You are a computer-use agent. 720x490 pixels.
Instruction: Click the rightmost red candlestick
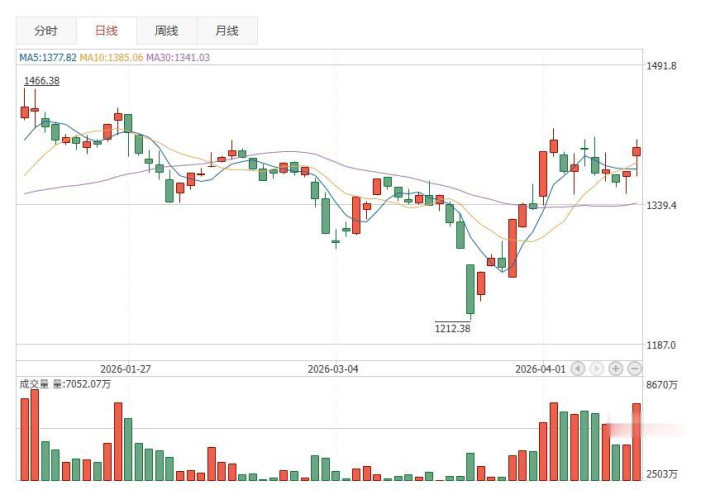coord(636,152)
